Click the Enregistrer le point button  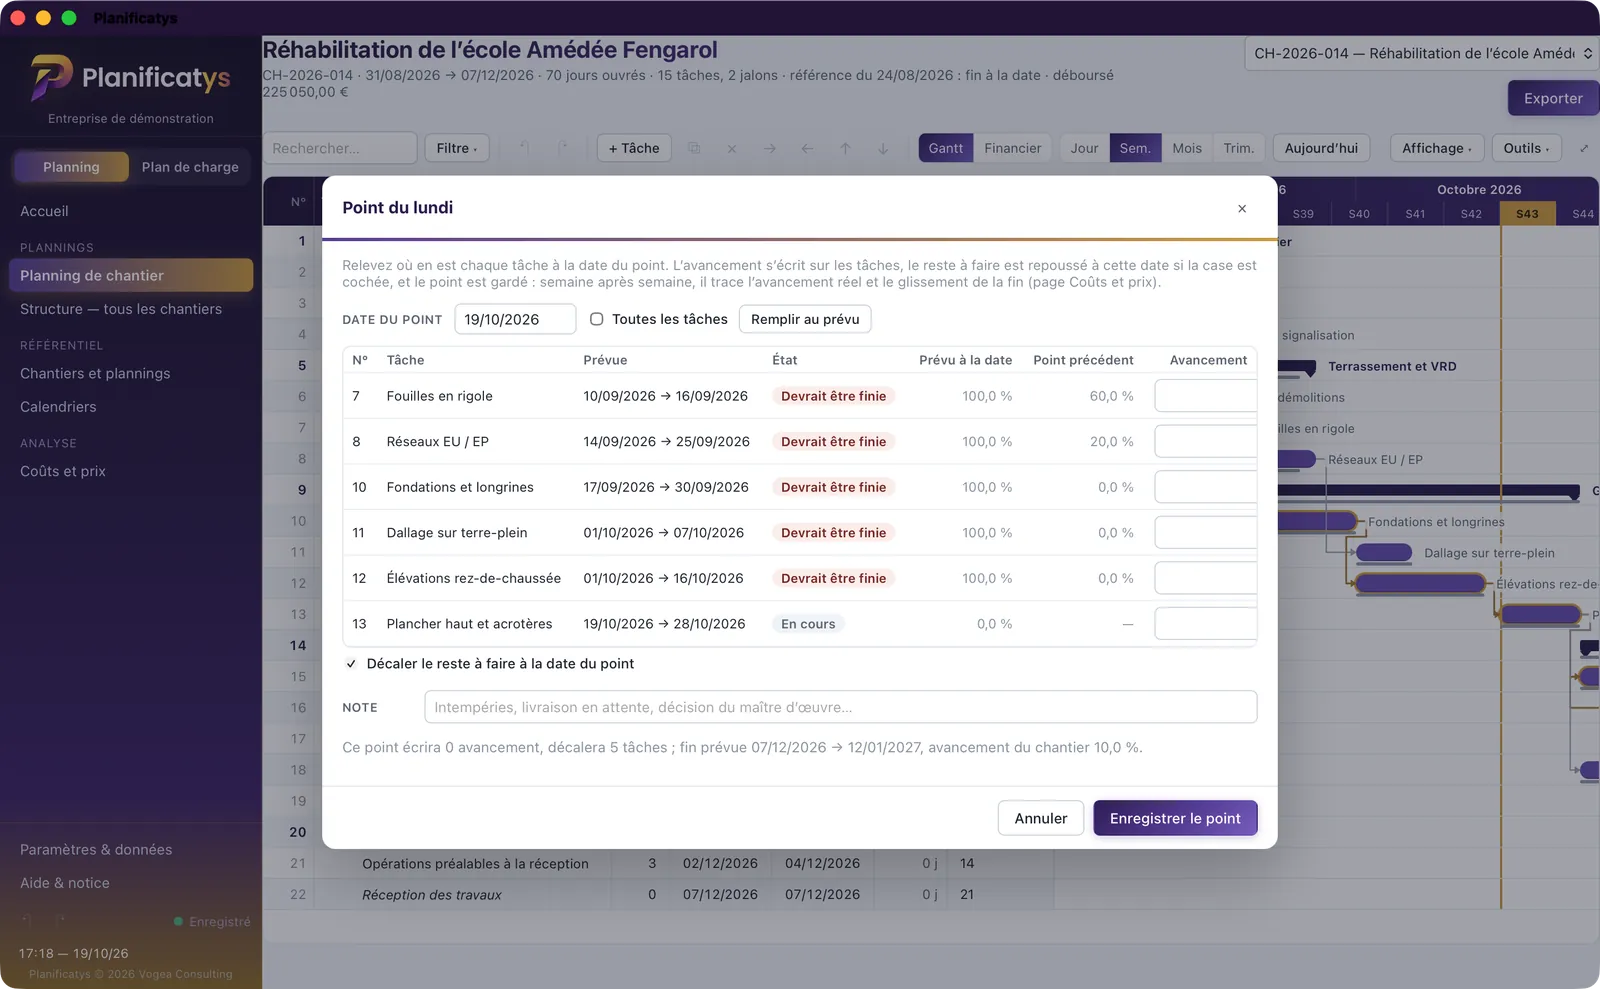(x=1175, y=818)
